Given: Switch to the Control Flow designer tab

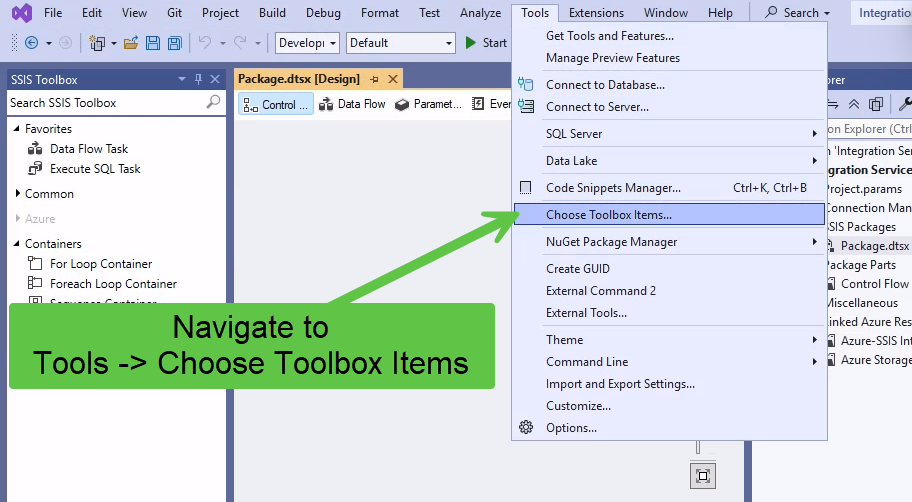Looking at the screenshot, I should pyautogui.click(x=276, y=105).
